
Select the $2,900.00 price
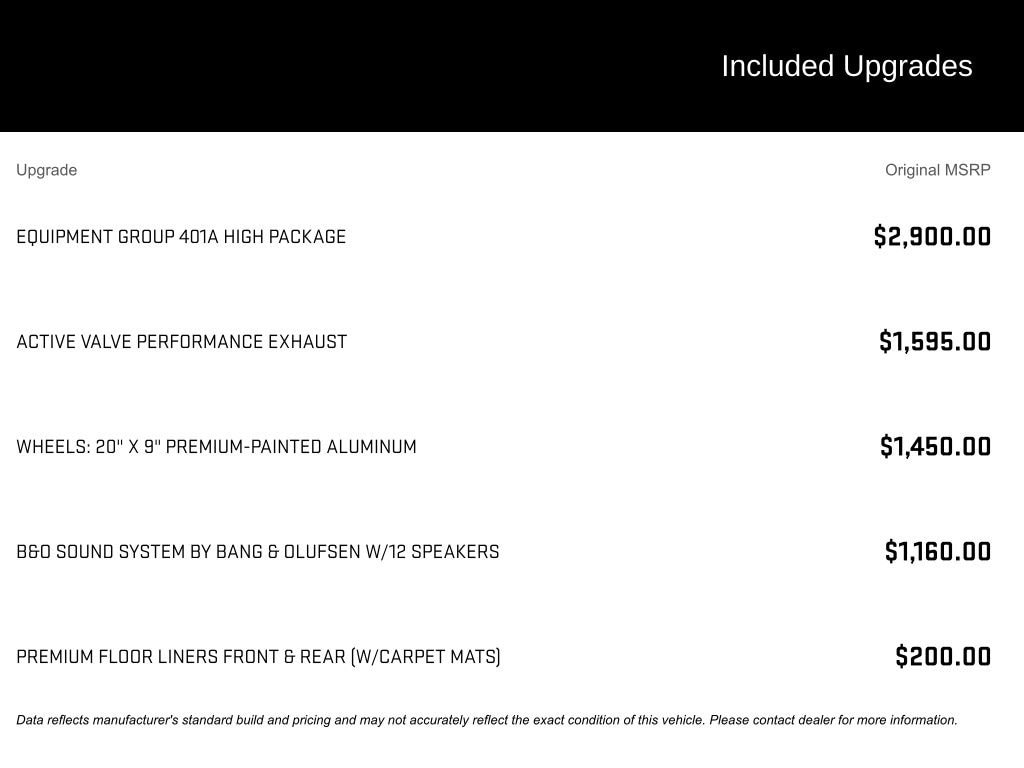point(932,237)
